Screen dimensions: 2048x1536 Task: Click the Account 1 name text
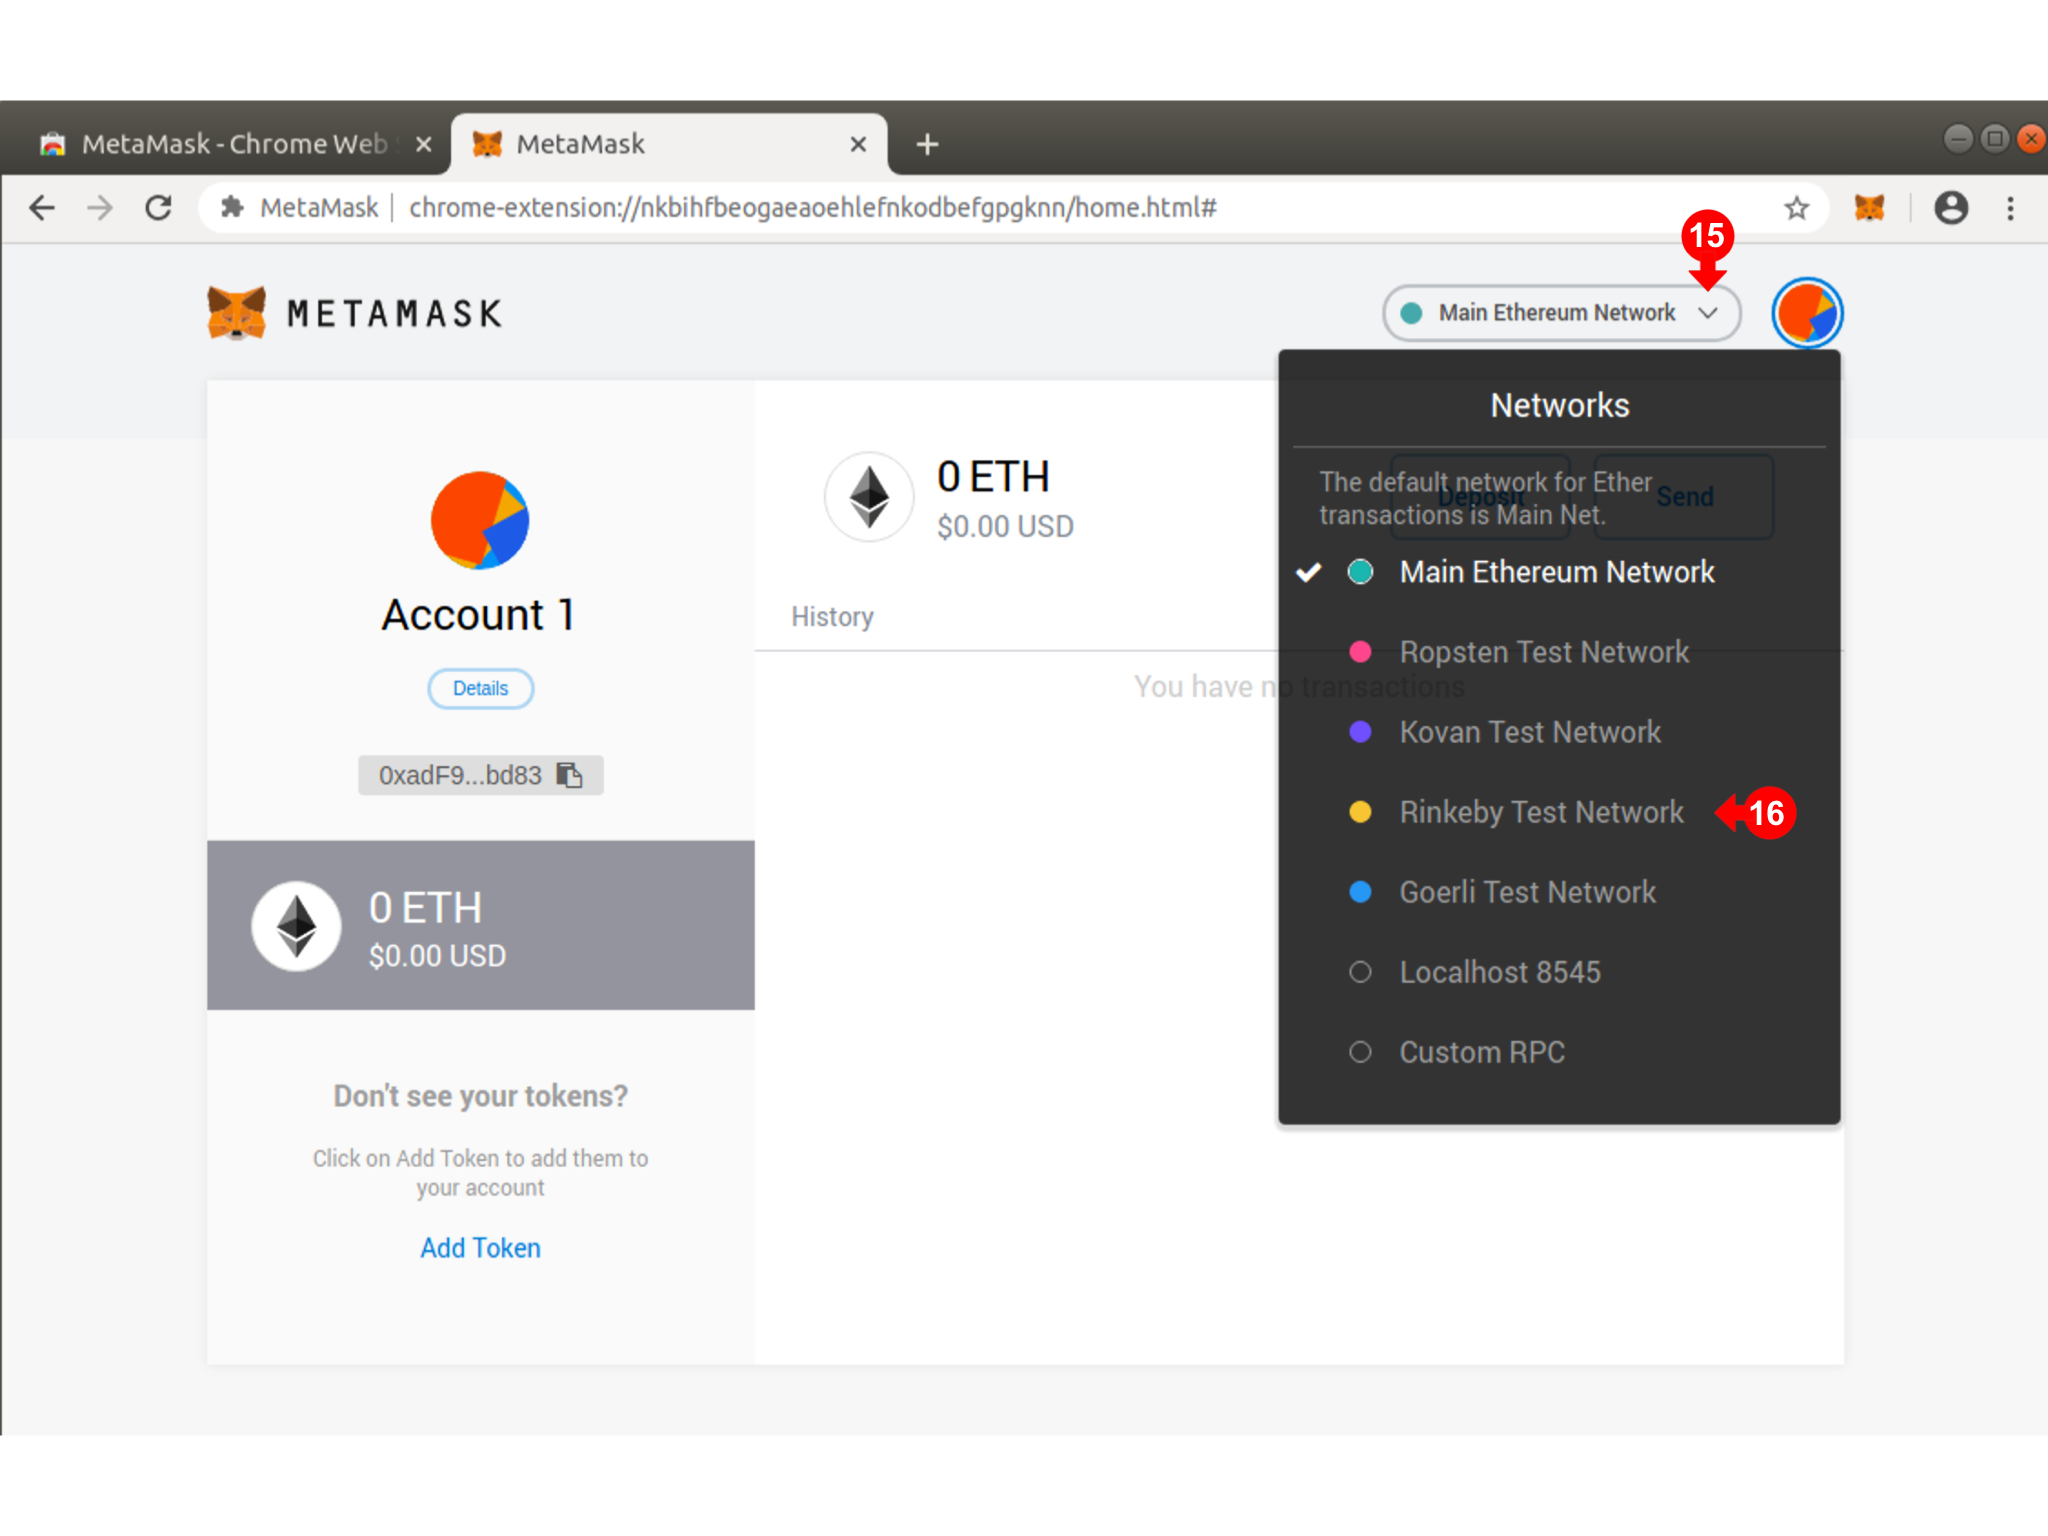[x=480, y=614]
